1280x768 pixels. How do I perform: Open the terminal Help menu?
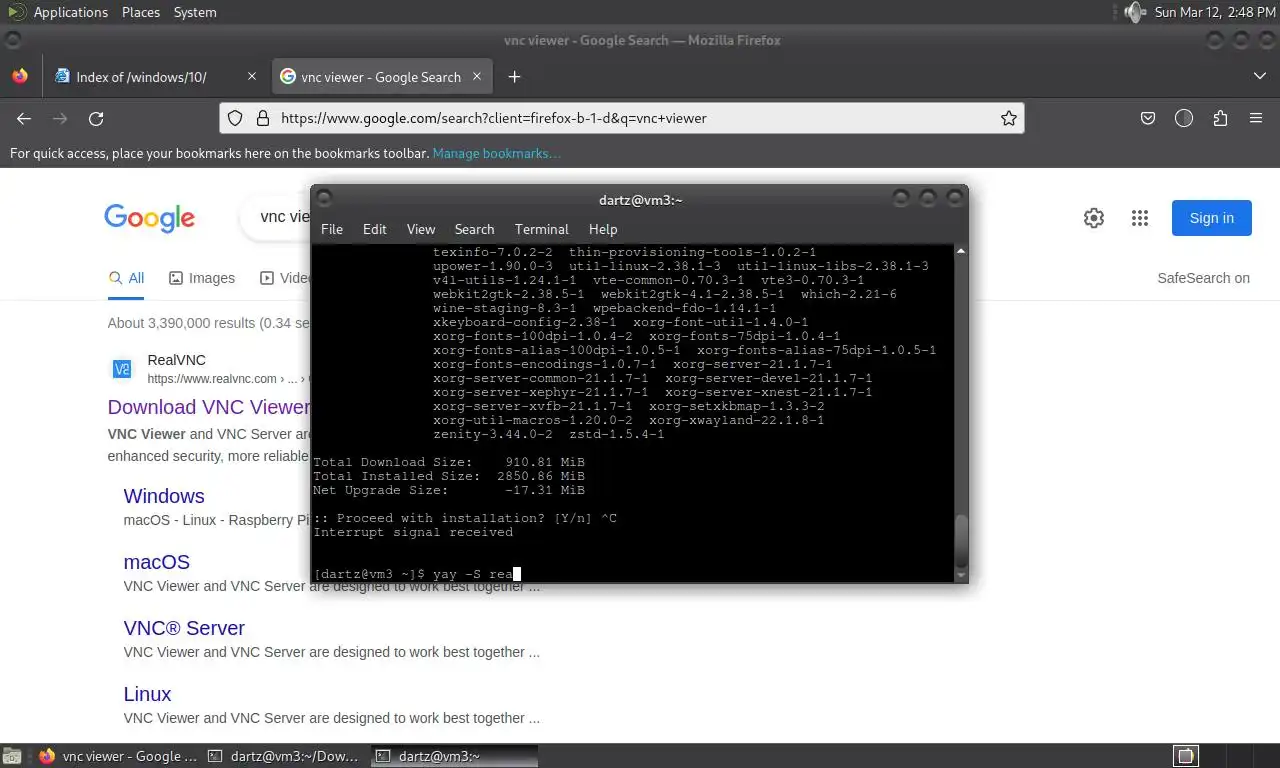pyautogui.click(x=603, y=229)
